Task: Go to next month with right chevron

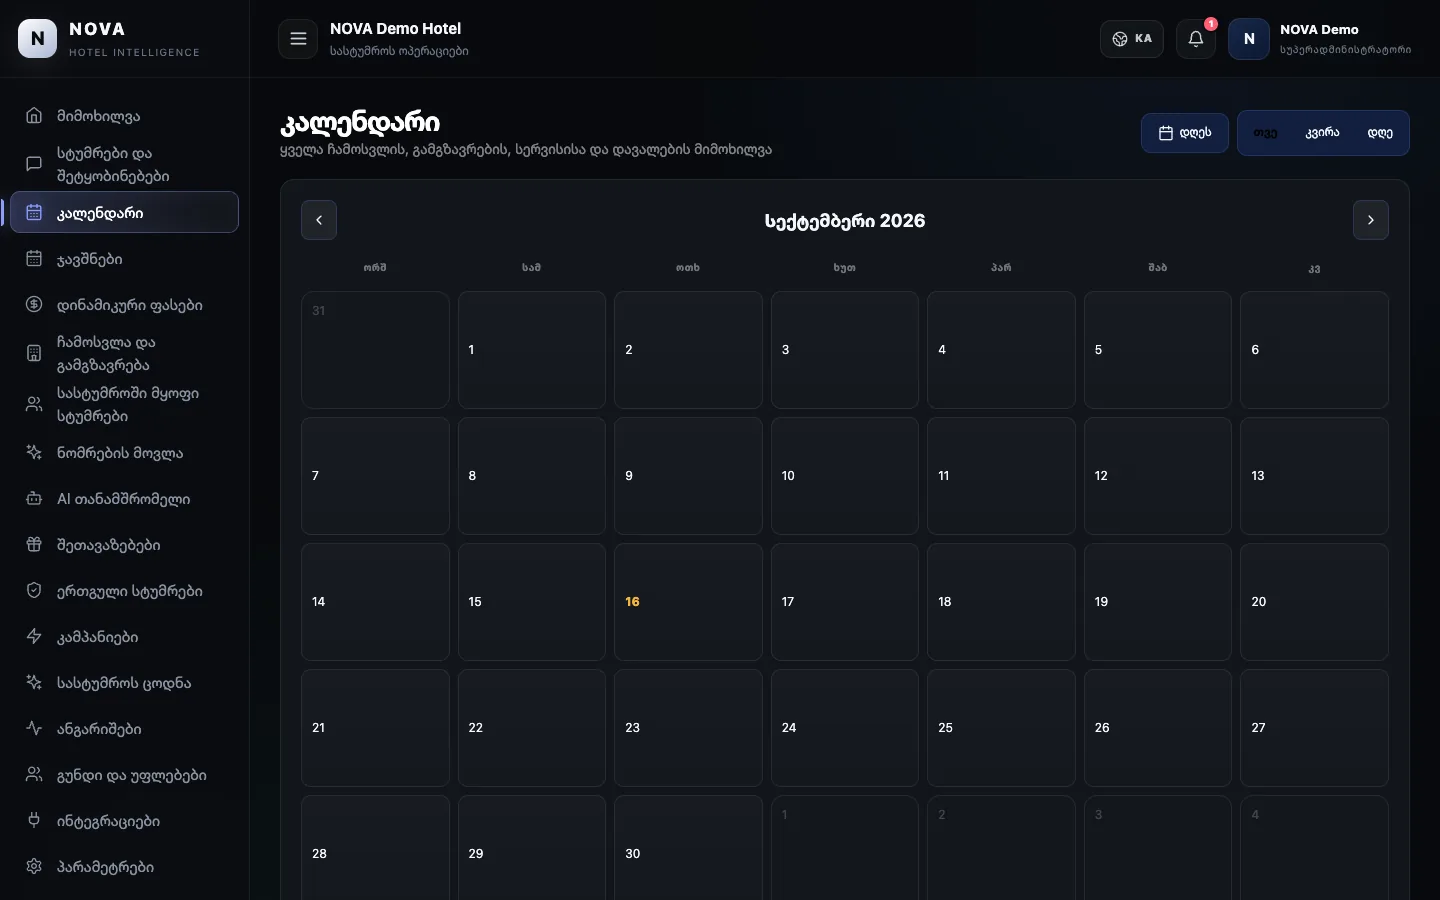Action: [1371, 220]
